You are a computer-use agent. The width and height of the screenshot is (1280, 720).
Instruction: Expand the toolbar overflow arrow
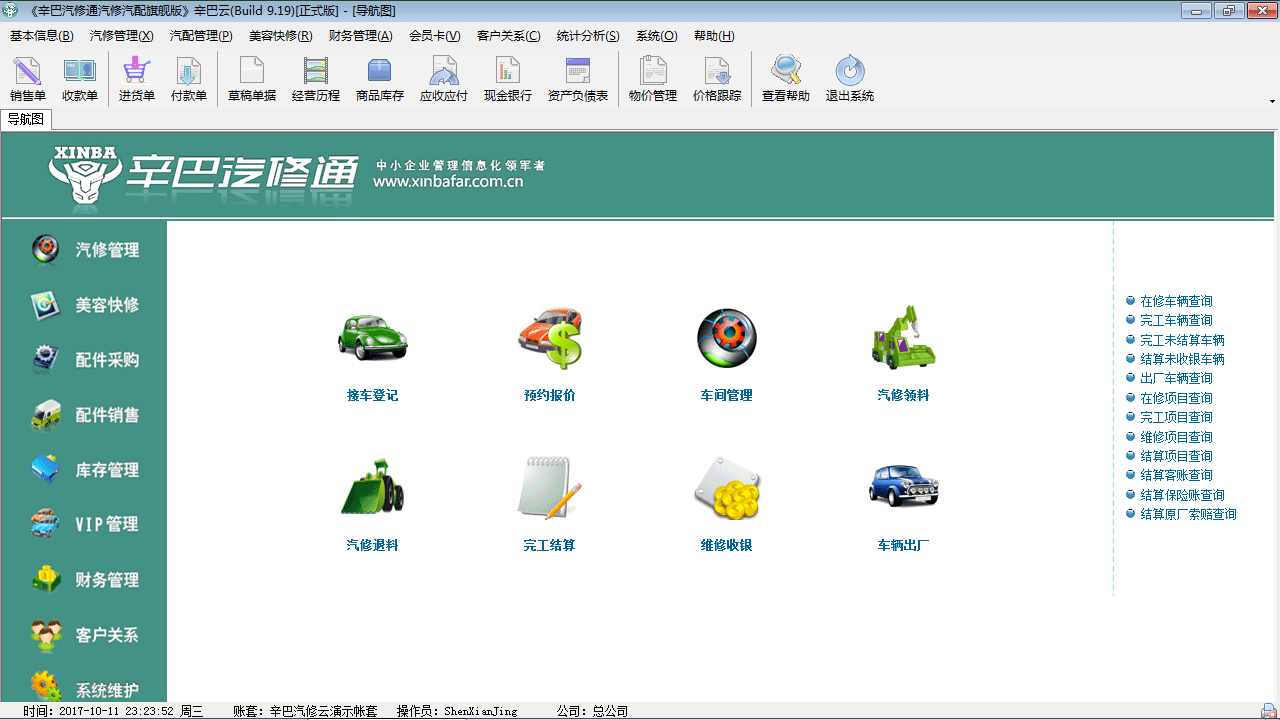pos(1272,101)
